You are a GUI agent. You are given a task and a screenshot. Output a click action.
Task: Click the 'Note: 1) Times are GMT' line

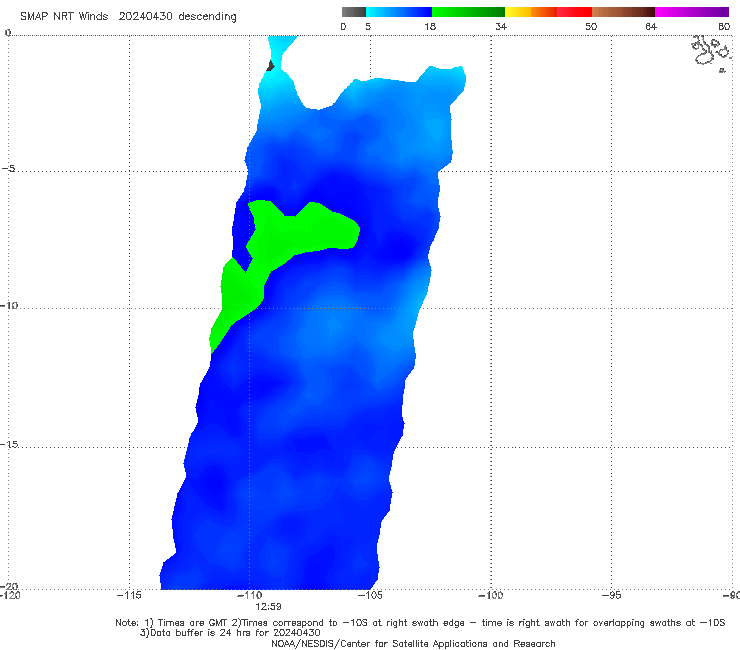420,623
